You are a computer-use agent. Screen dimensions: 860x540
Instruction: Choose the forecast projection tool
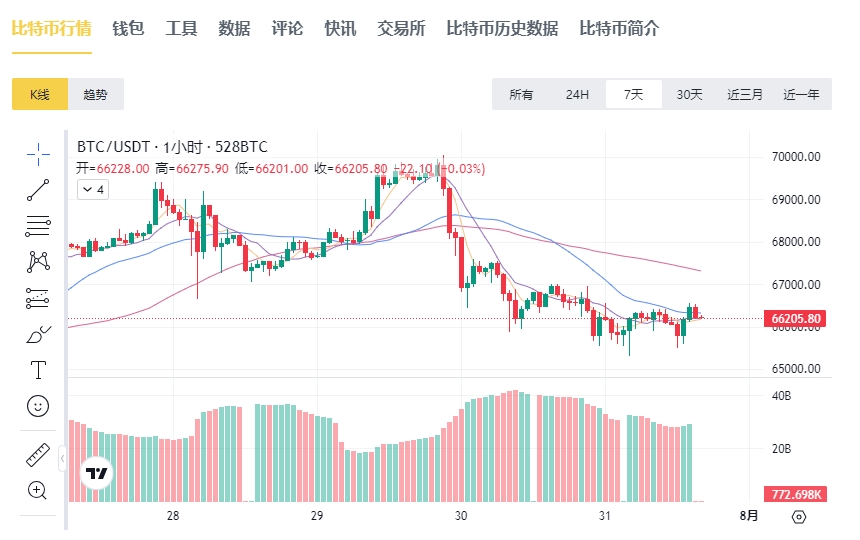click(38, 298)
